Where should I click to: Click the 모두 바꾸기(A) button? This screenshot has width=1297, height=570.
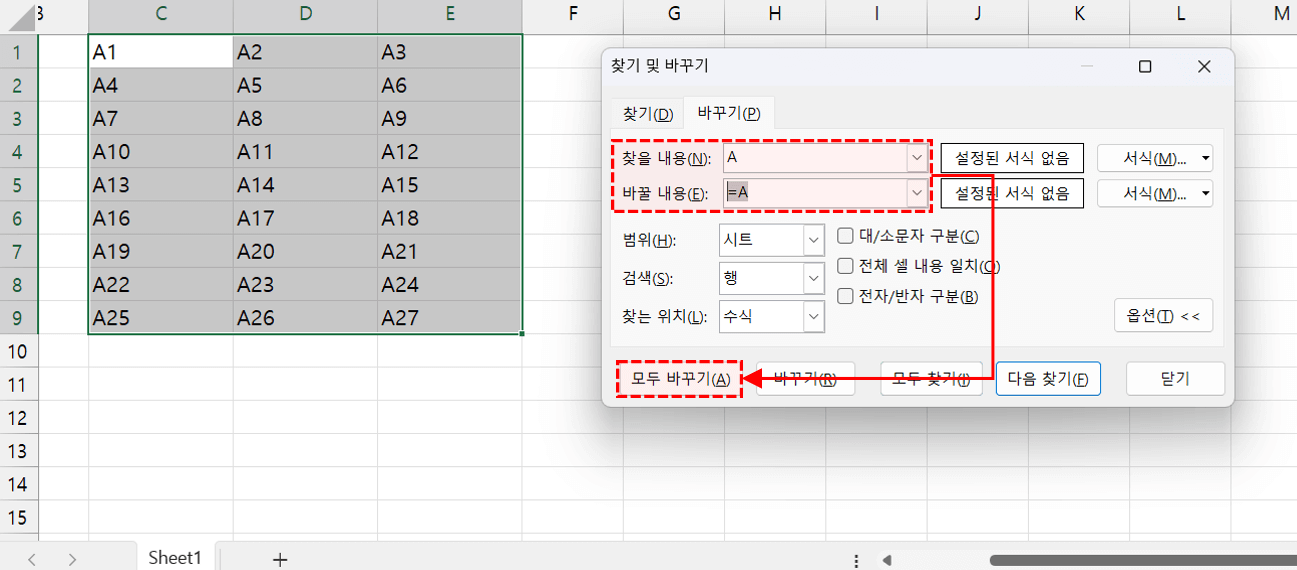679,379
